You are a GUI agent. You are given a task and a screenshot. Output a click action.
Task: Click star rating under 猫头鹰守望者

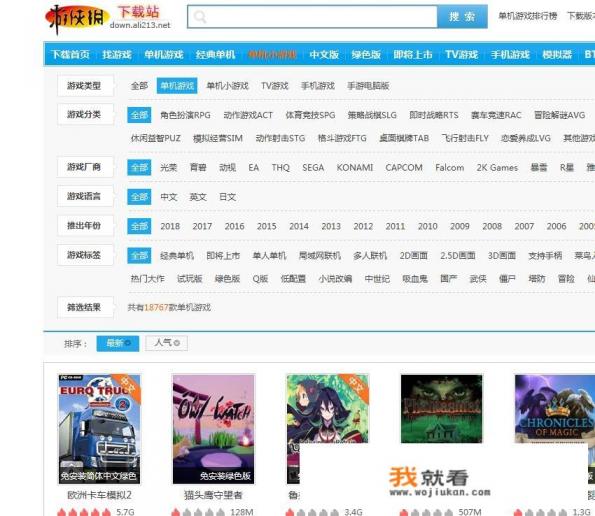tap(198, 512)
